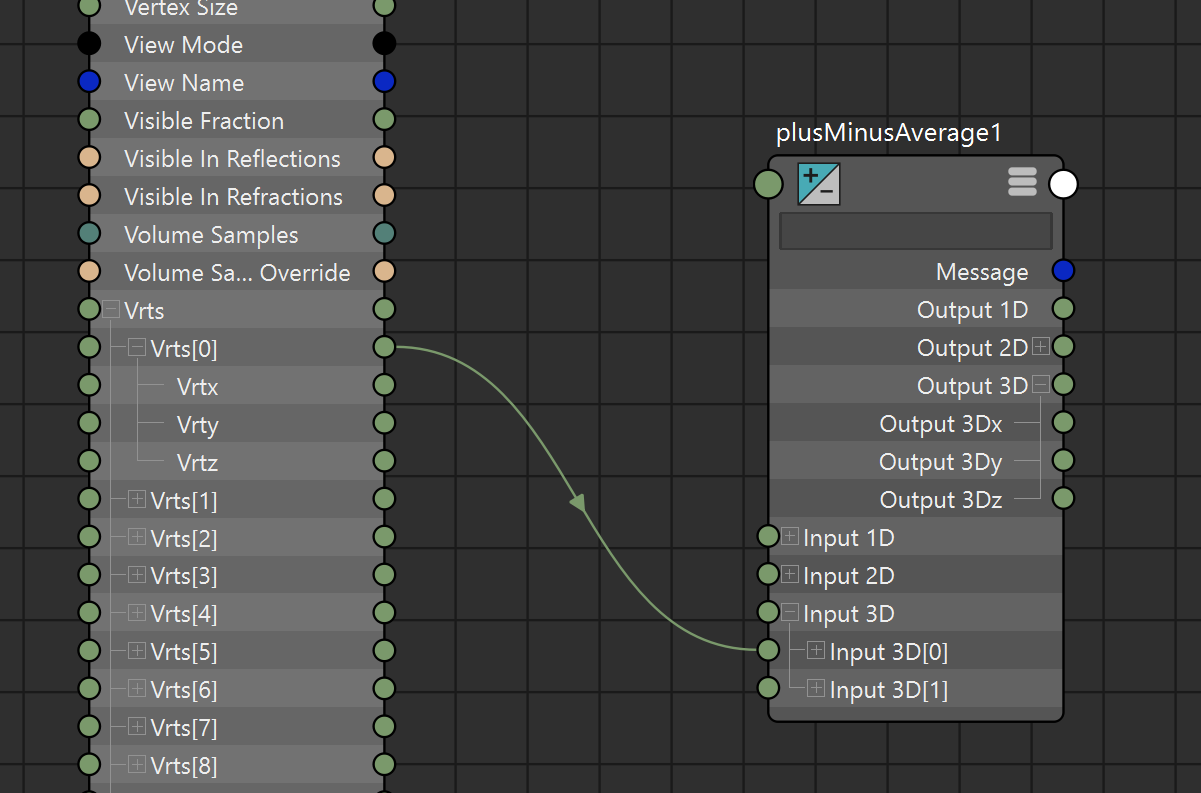
Task: Select the plusMinusAverage1 node title
Action: 888,133
